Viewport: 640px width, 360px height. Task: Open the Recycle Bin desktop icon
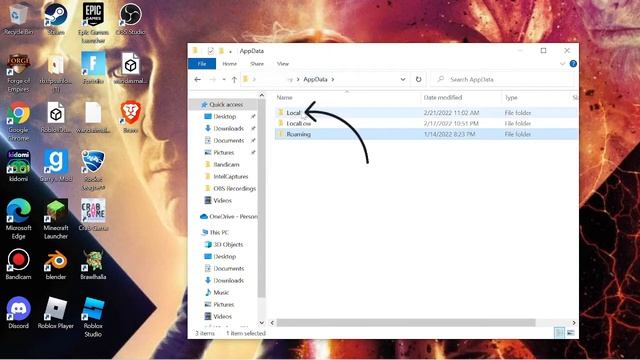18,19
